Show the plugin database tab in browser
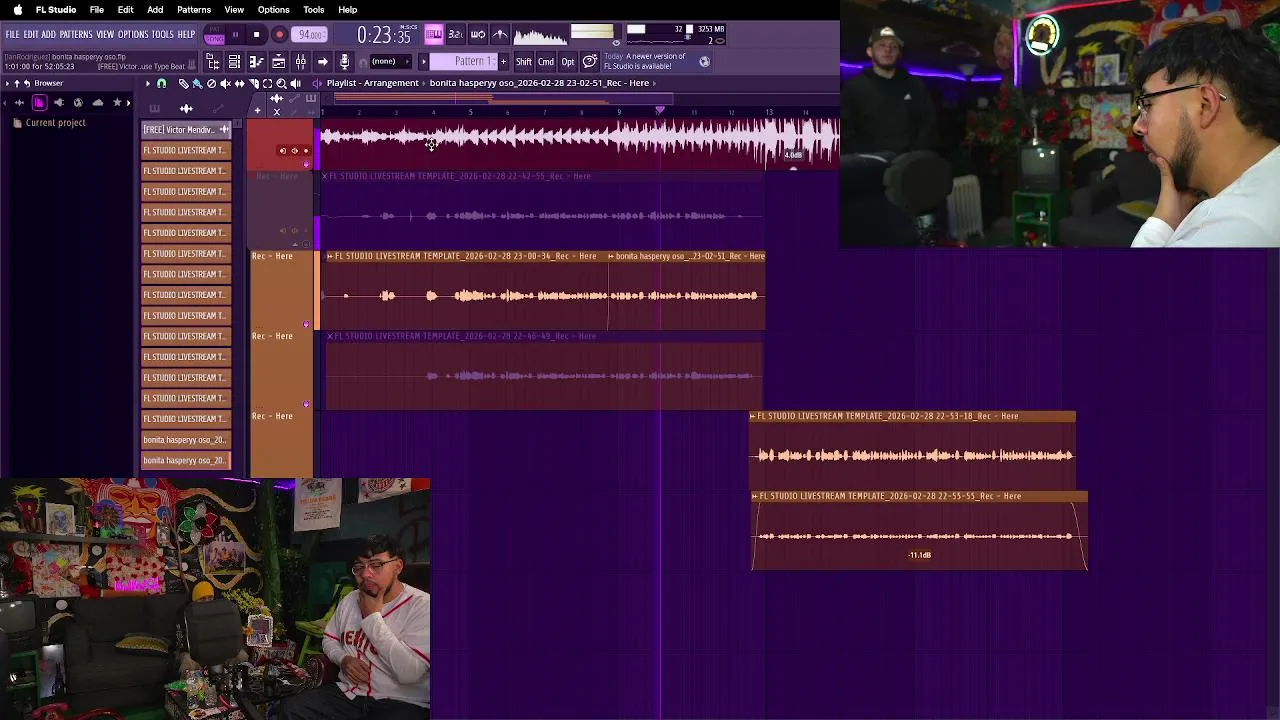1280x720 pixels. 59,103
